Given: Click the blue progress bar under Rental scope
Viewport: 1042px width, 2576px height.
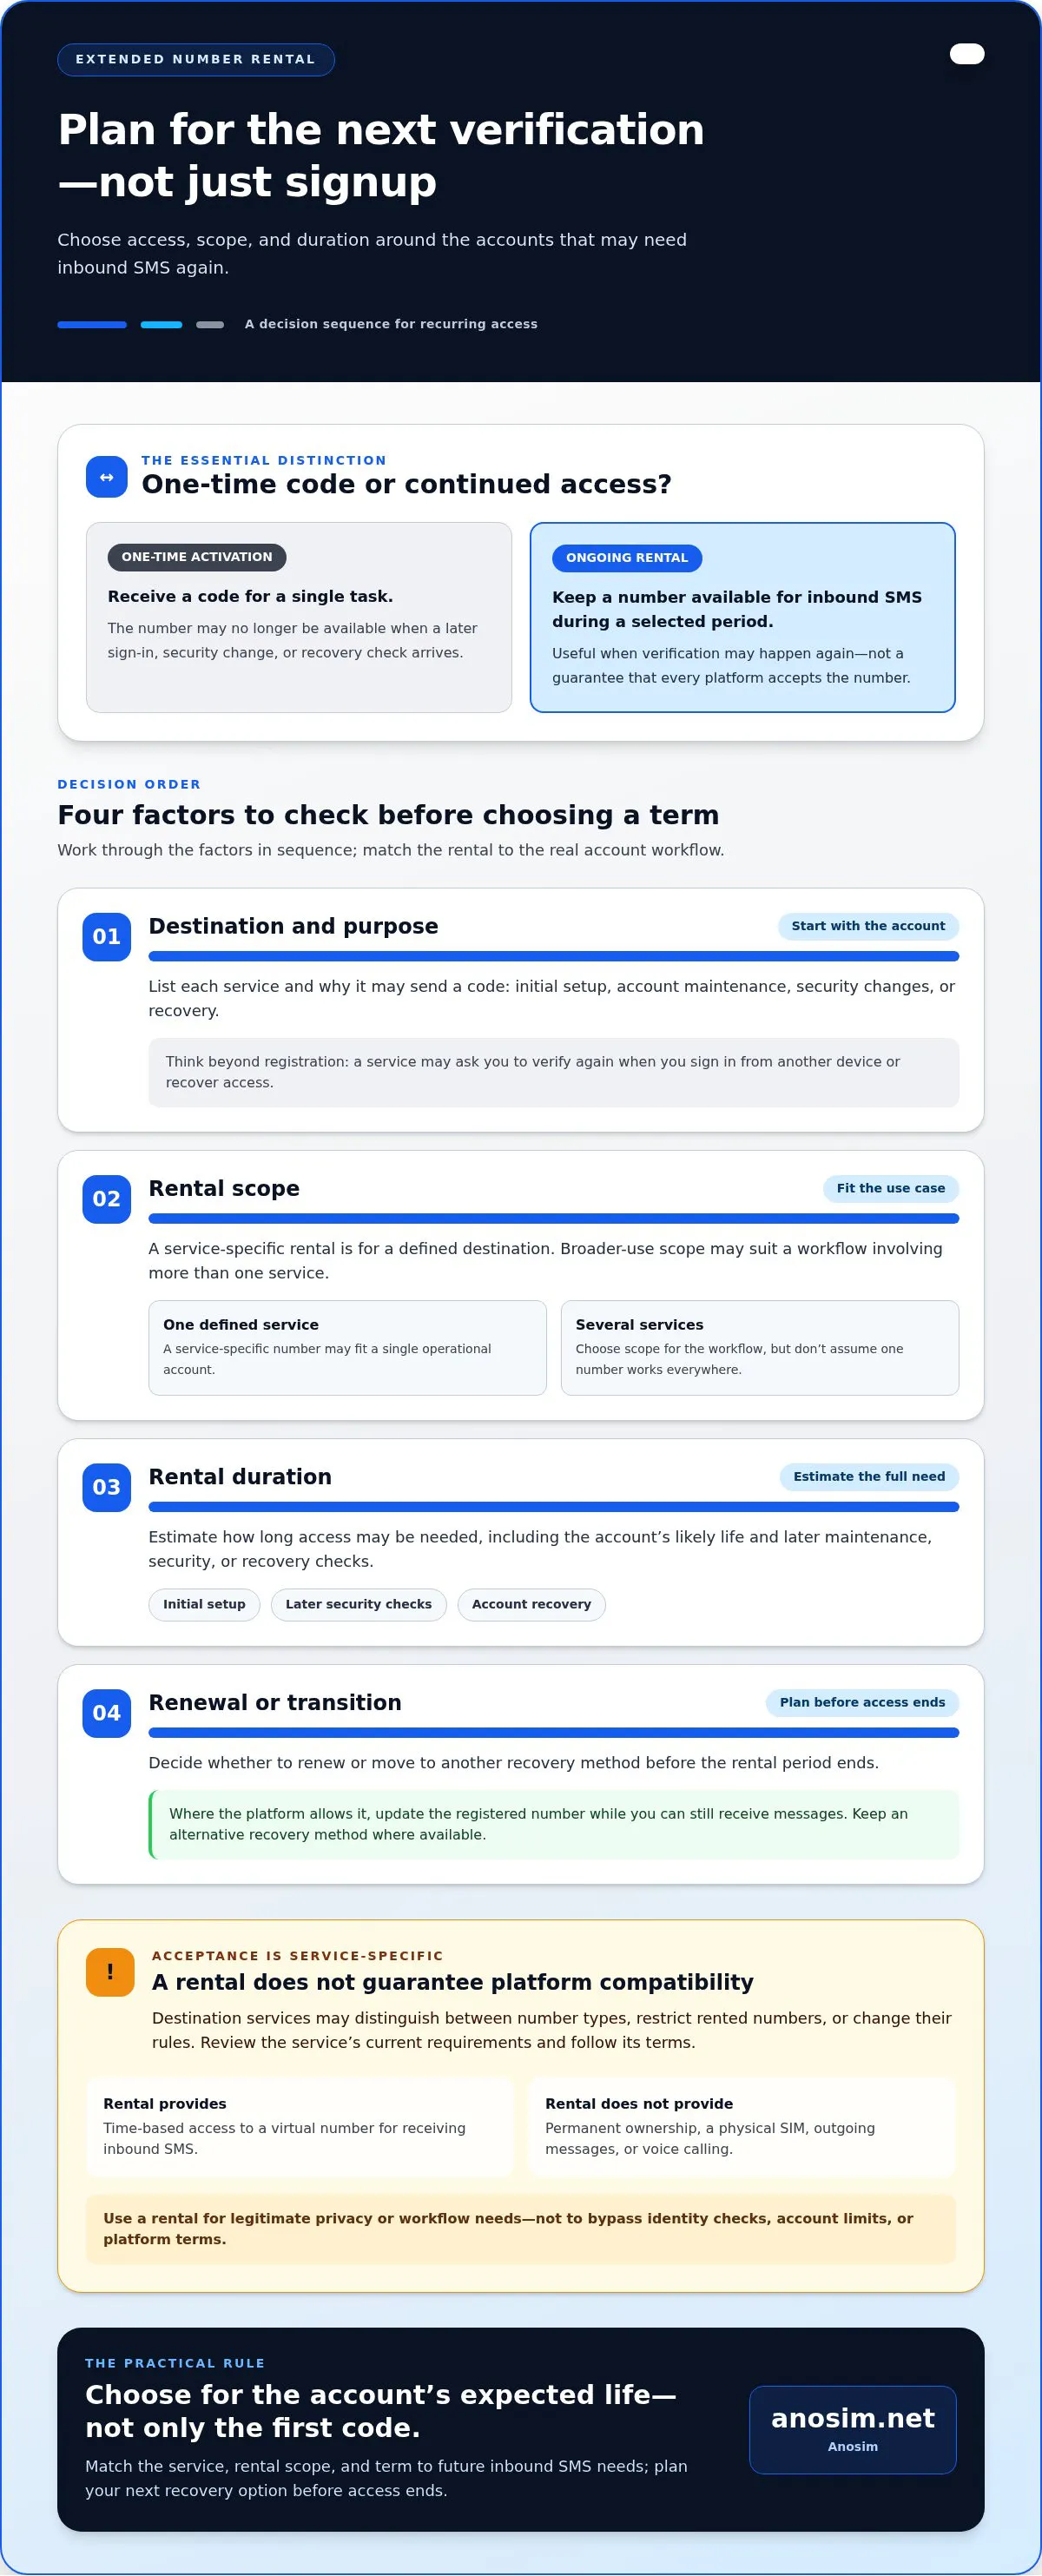Looking at the screenshot, I should coord(554,1218).
